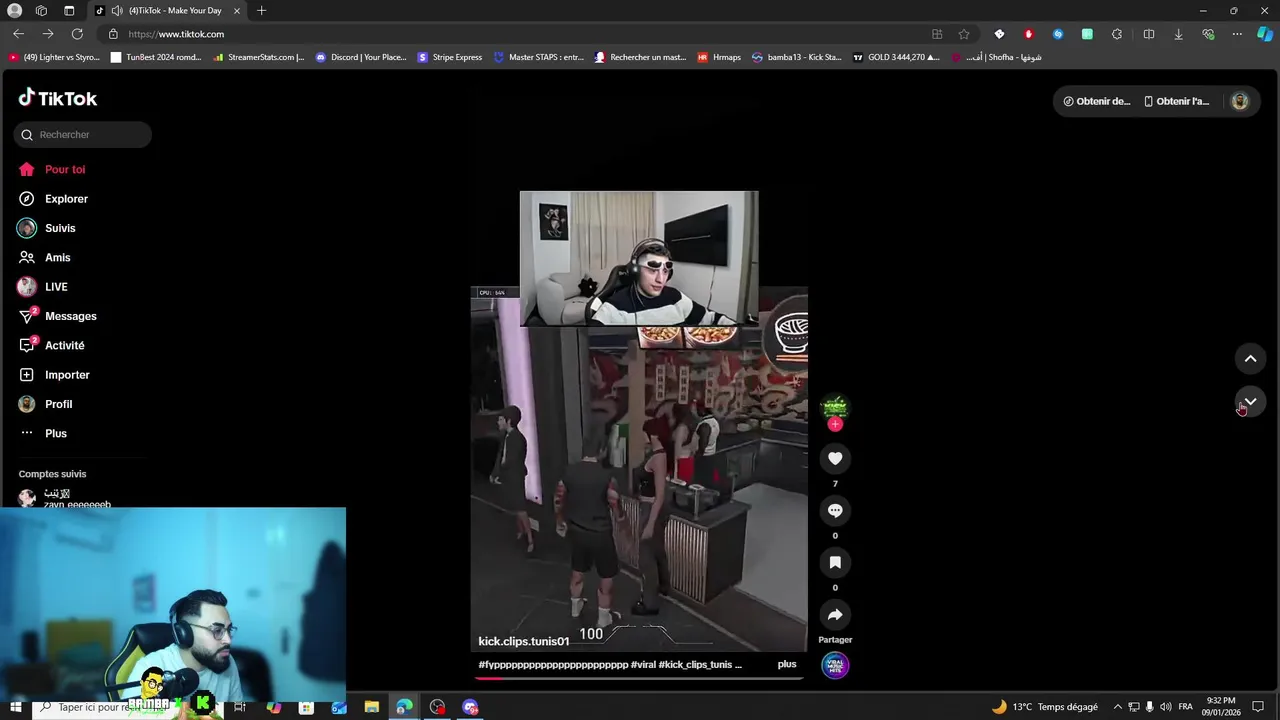Open the browser tab actions icon
The image size is (1280, 720).
[69, 11]
